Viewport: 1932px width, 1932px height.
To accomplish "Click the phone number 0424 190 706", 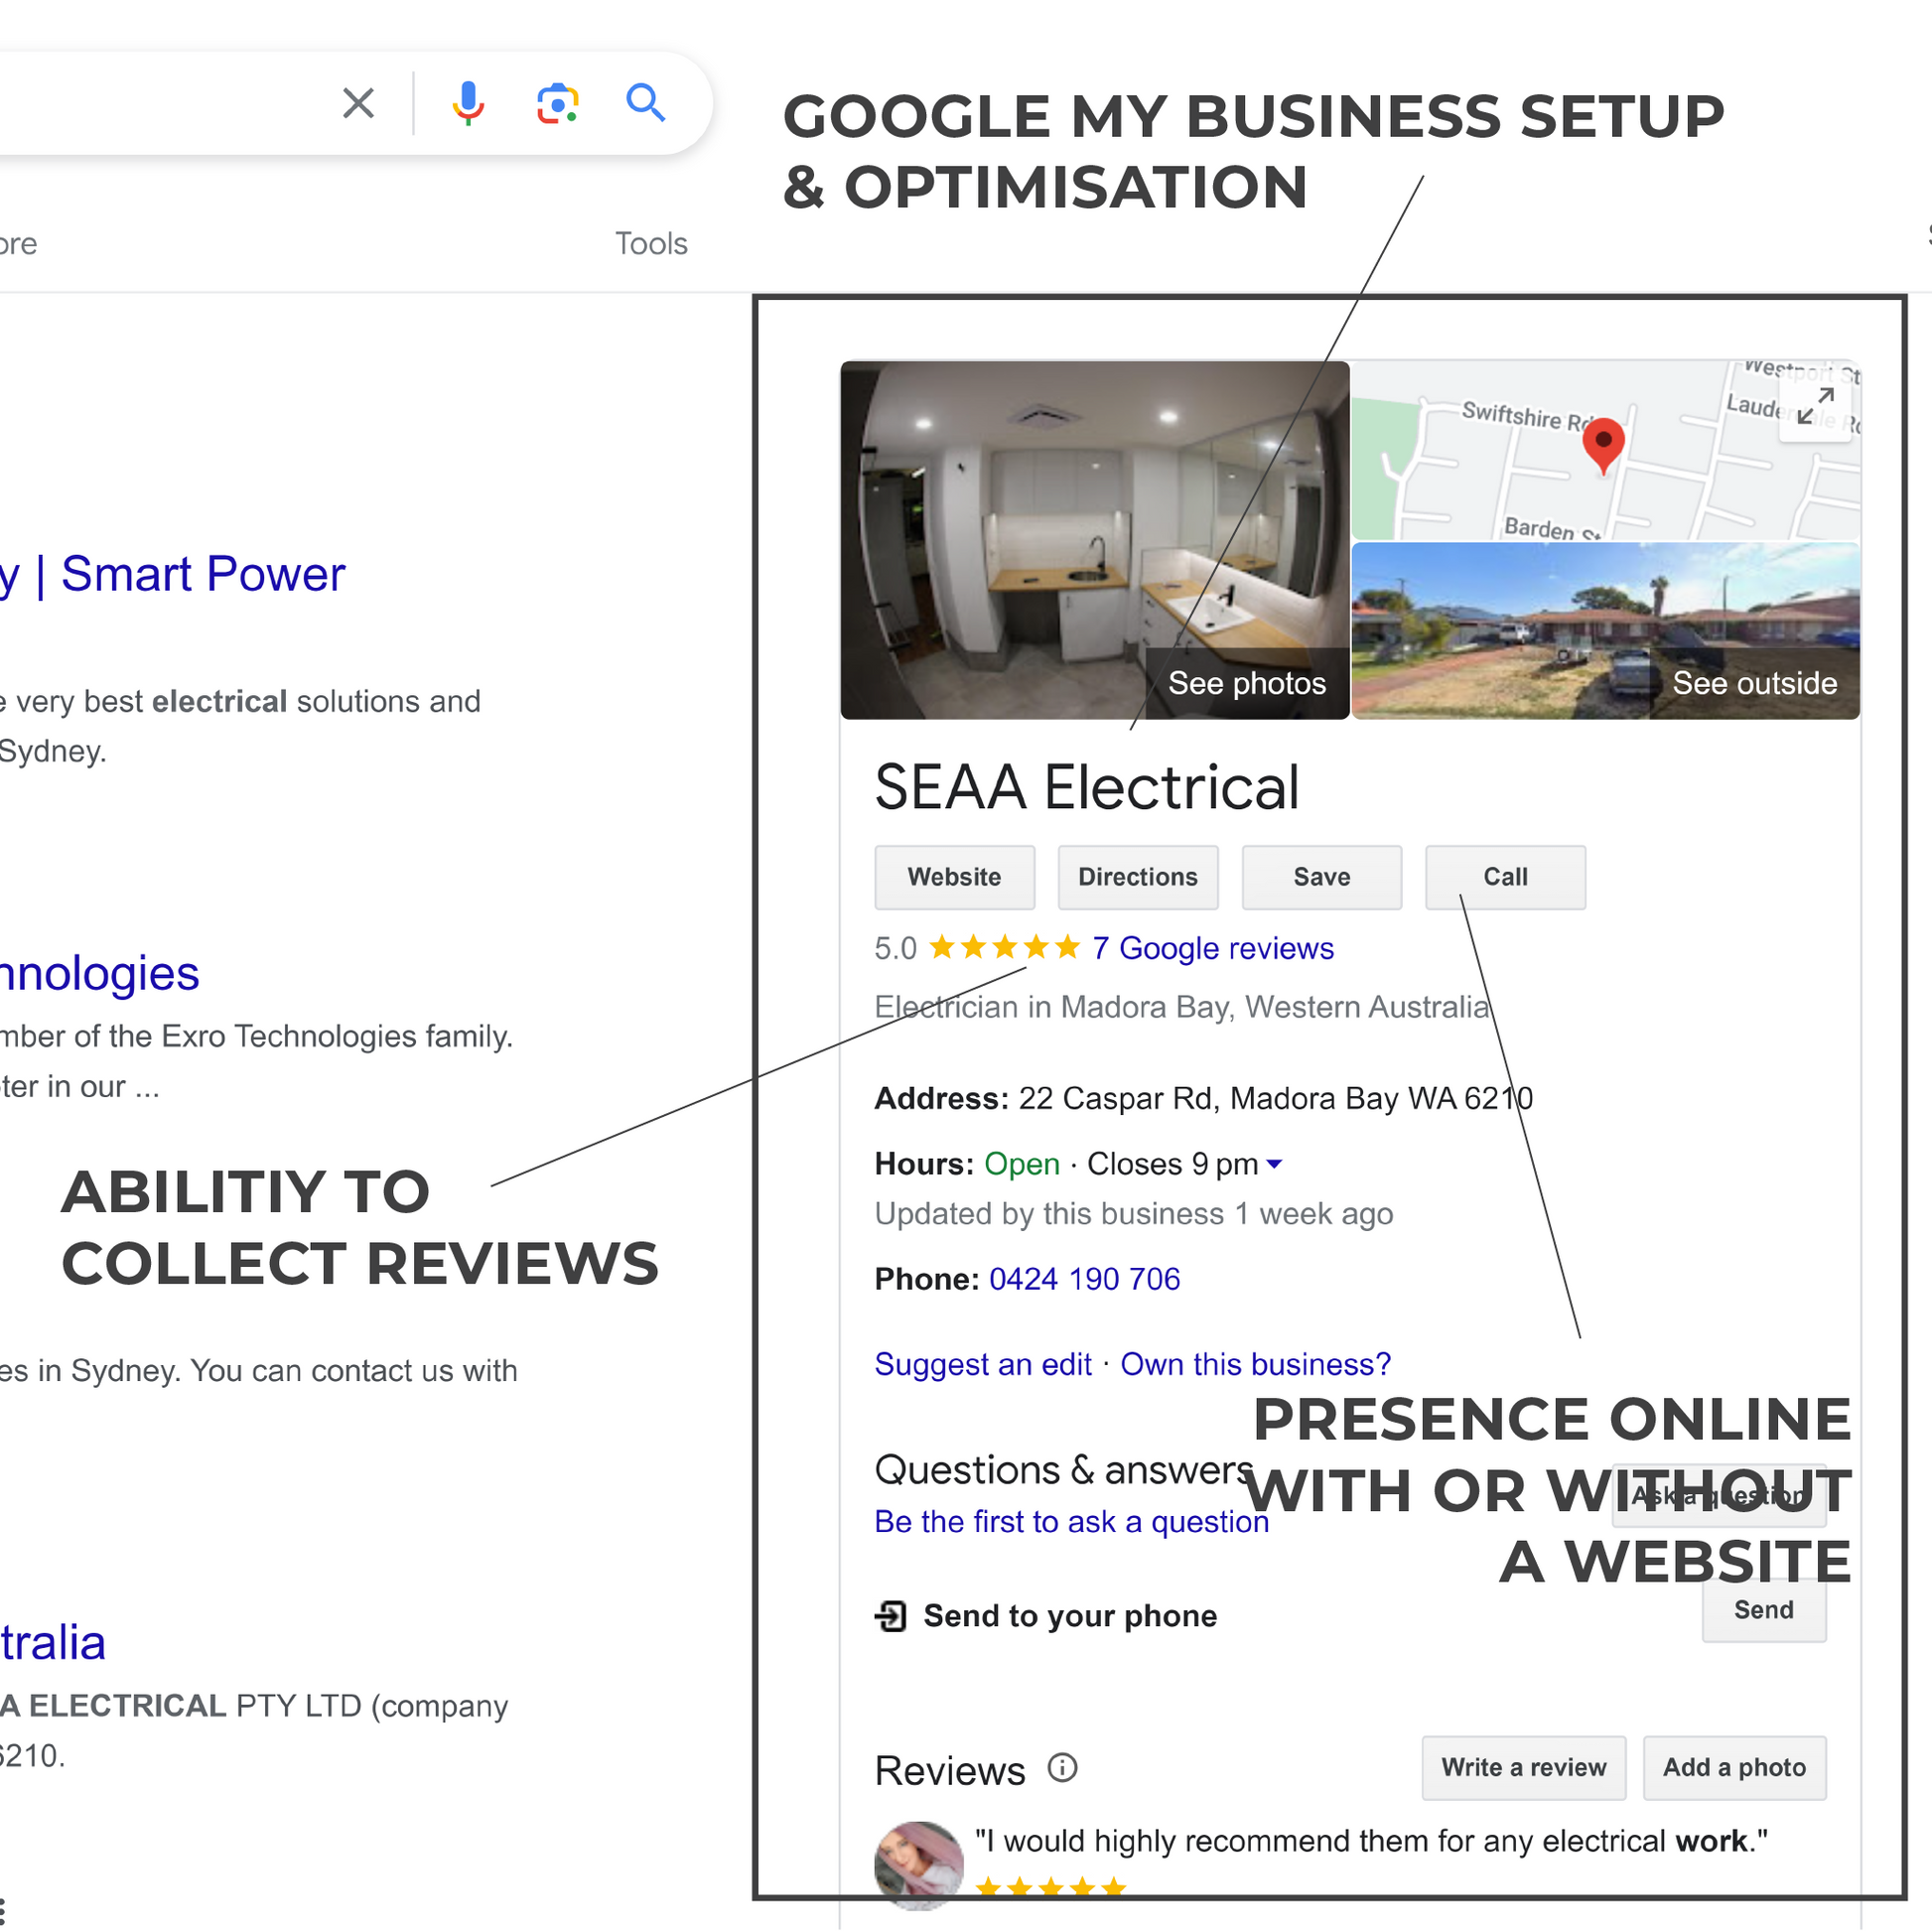I will click(1084, 1279).
